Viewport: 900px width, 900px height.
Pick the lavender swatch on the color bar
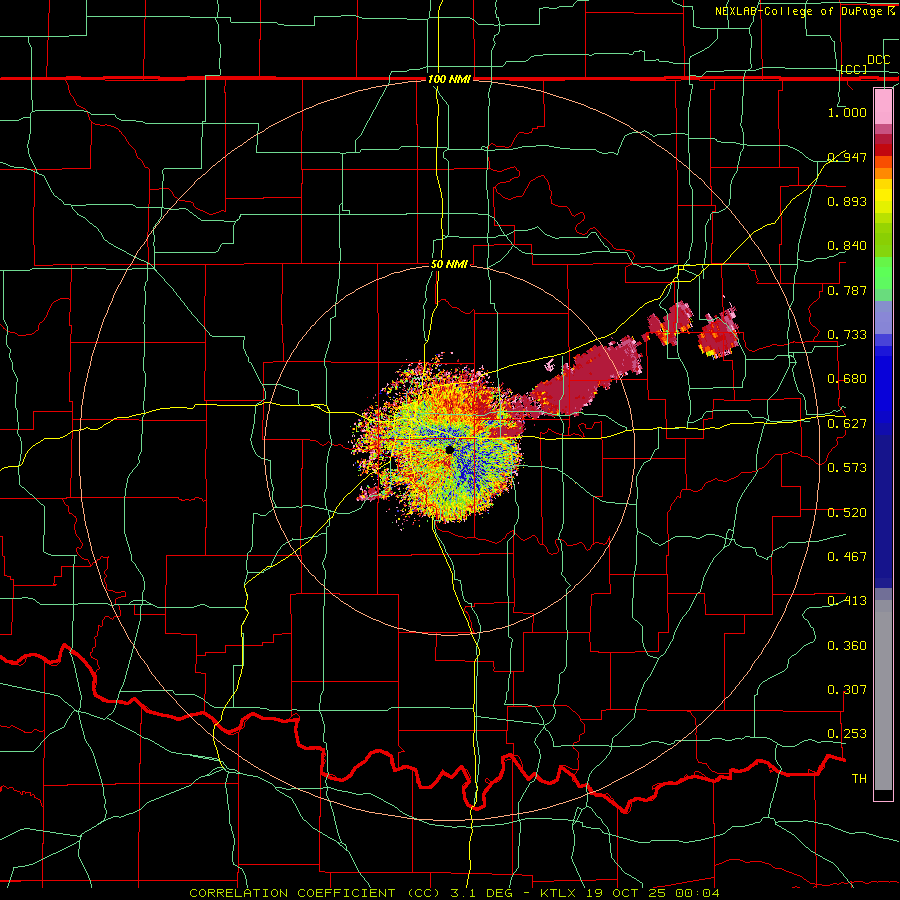[x=883, y=317]
